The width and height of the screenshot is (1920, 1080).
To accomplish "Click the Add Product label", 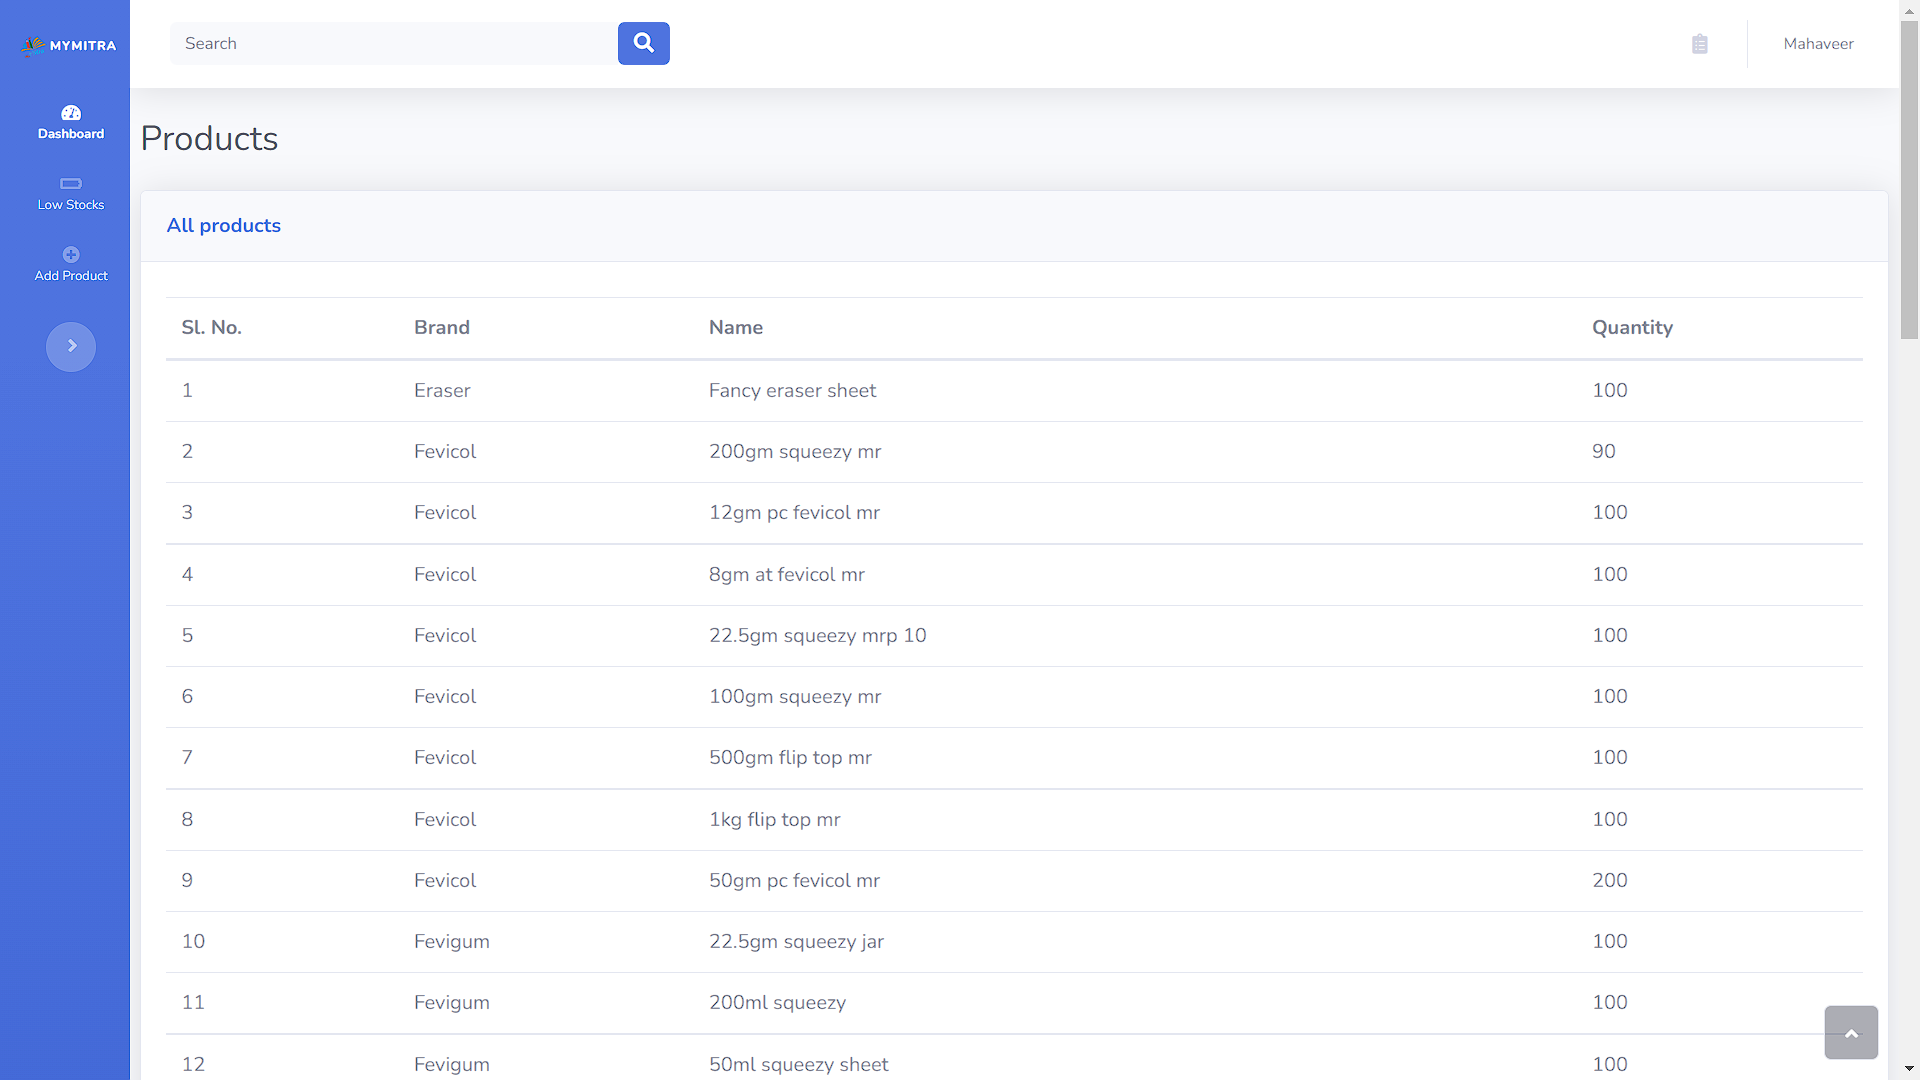I will 71,276.
